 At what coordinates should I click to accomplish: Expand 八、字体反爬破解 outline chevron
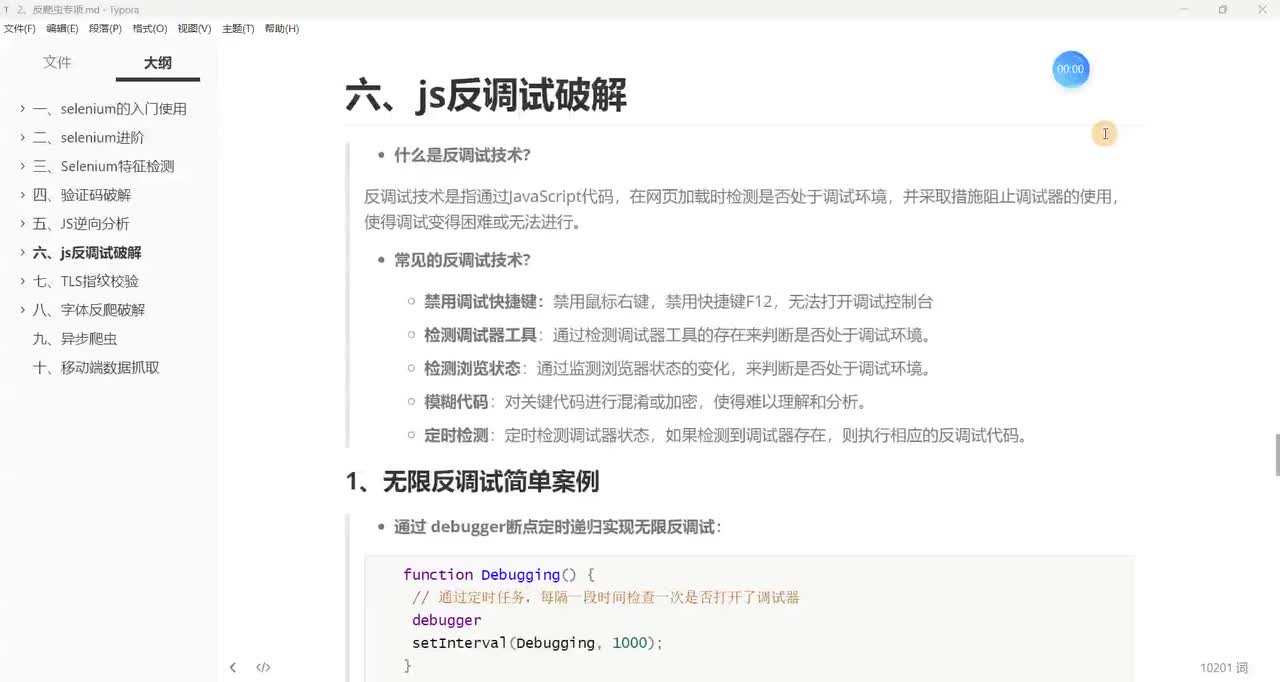click(23, 310)
